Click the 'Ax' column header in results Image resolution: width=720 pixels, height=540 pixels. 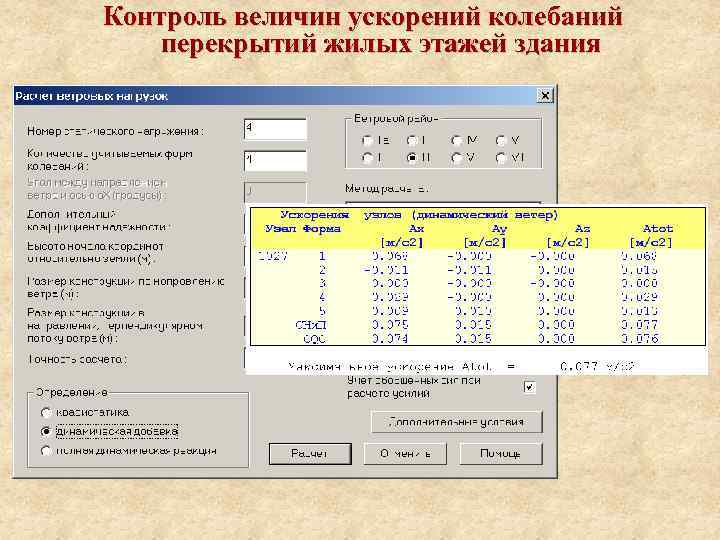point(416,228)
